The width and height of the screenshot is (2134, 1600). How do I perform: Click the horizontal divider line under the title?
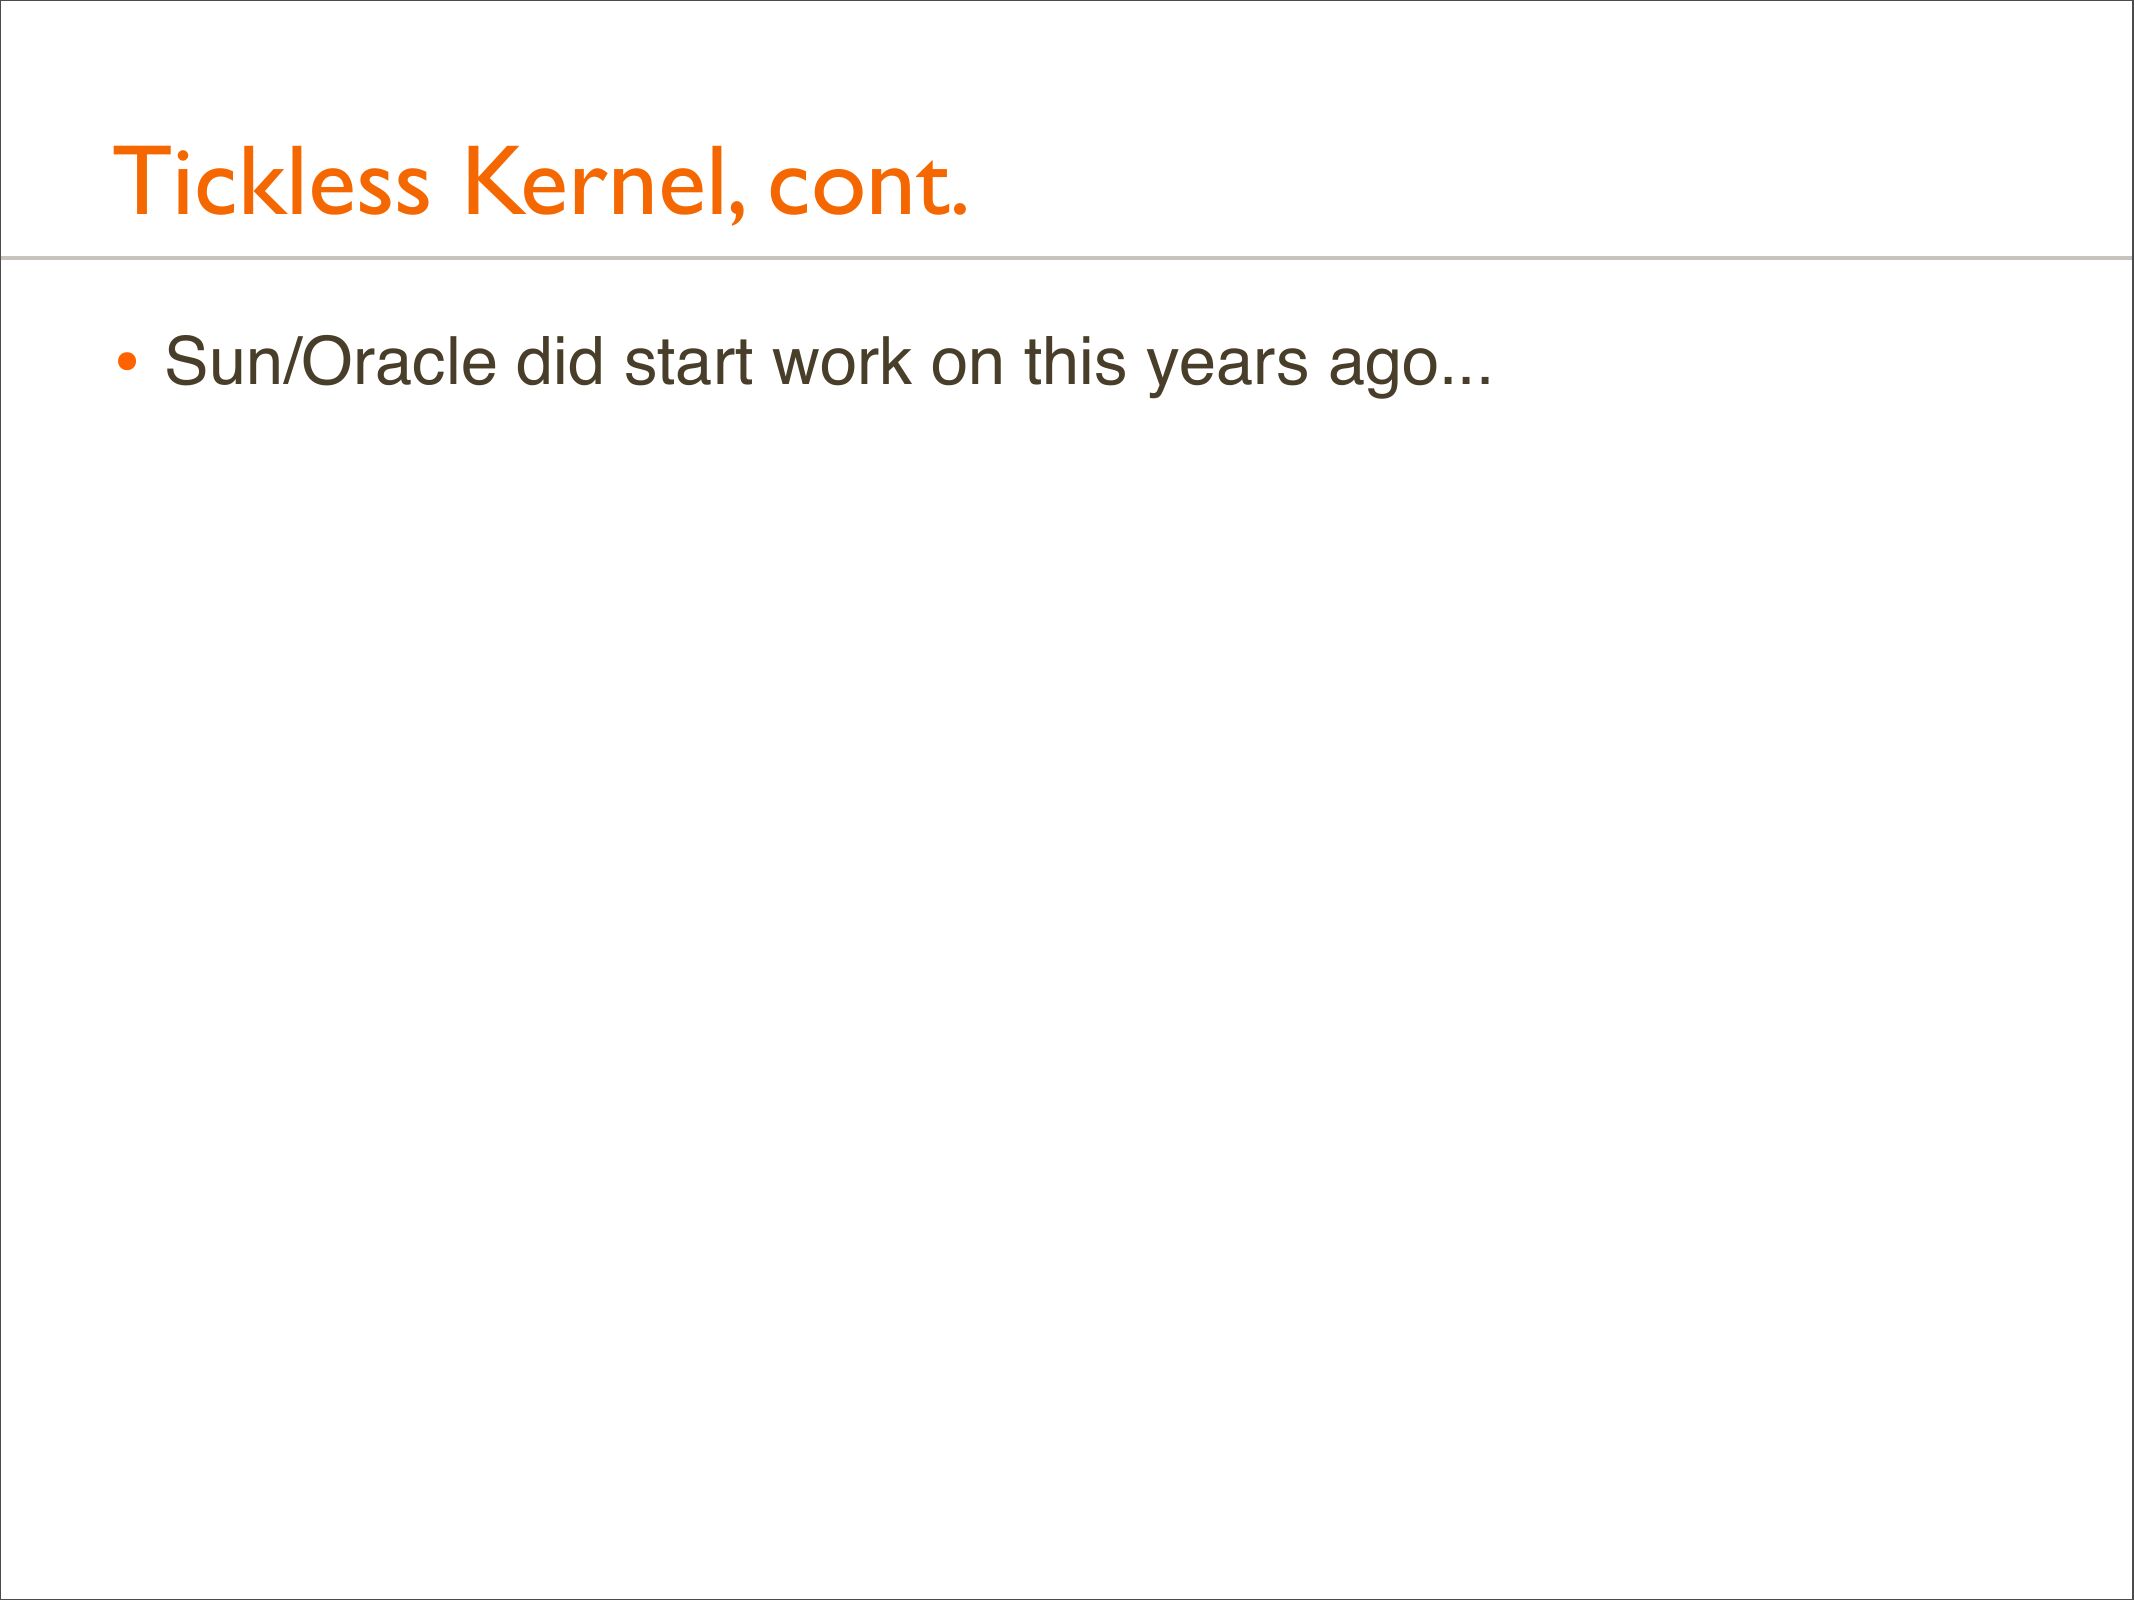click(1067, 258)
